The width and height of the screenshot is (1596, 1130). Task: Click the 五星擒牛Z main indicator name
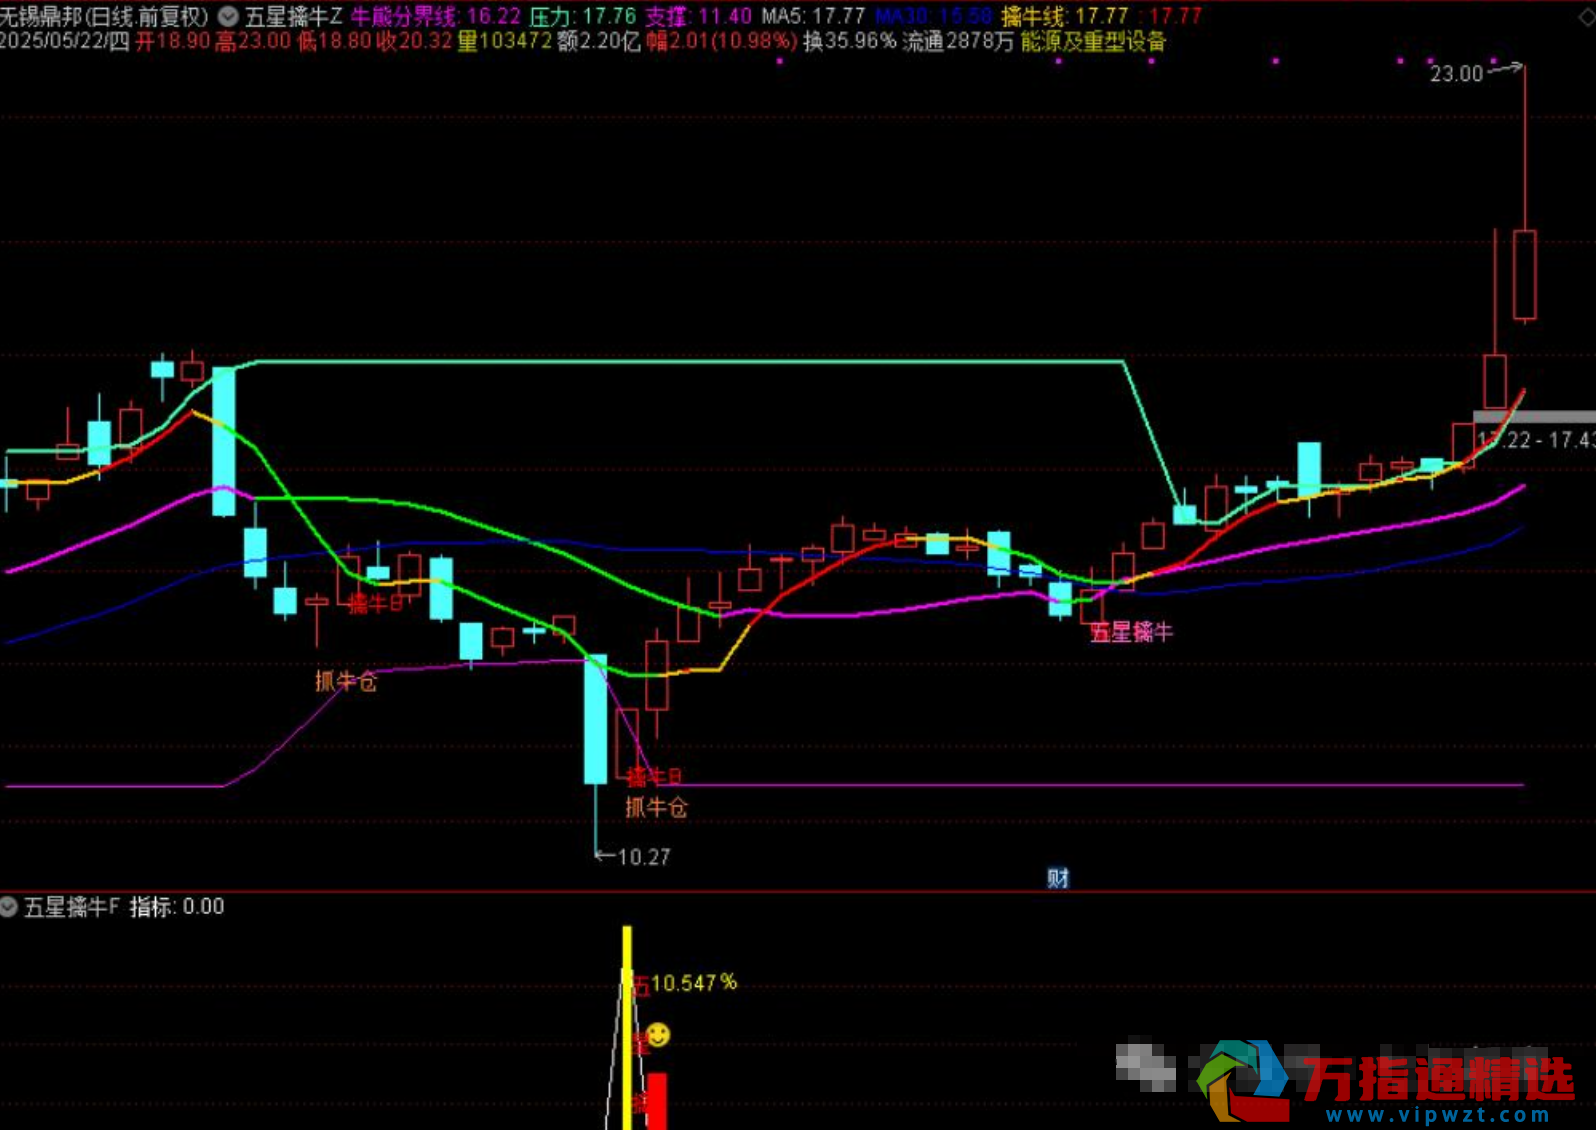tap(294, 16)
